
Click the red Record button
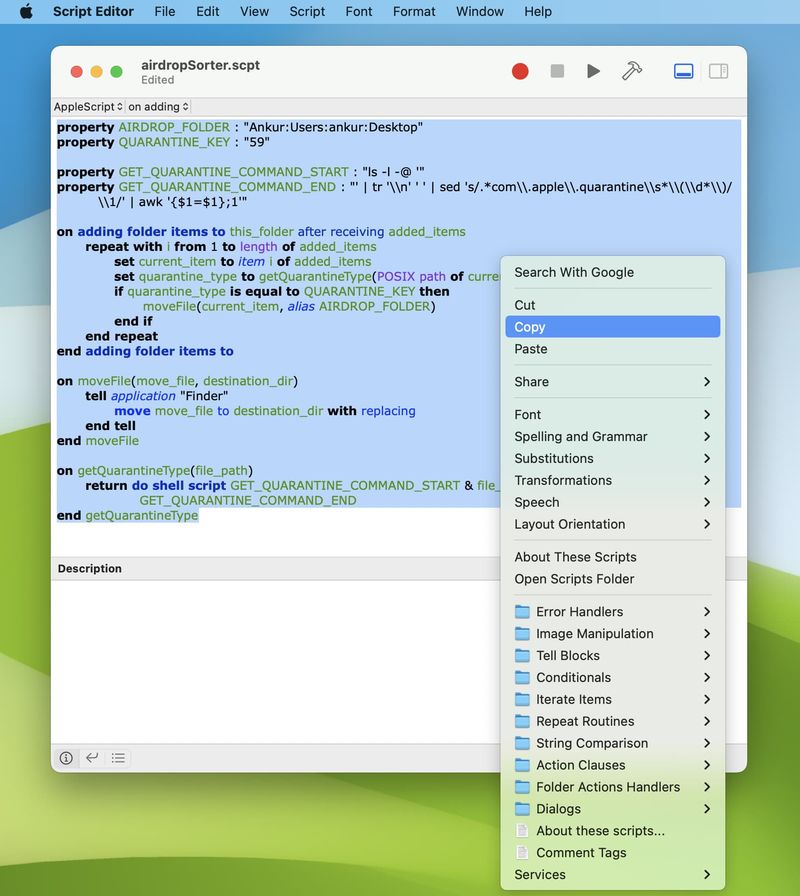point(520,71)
